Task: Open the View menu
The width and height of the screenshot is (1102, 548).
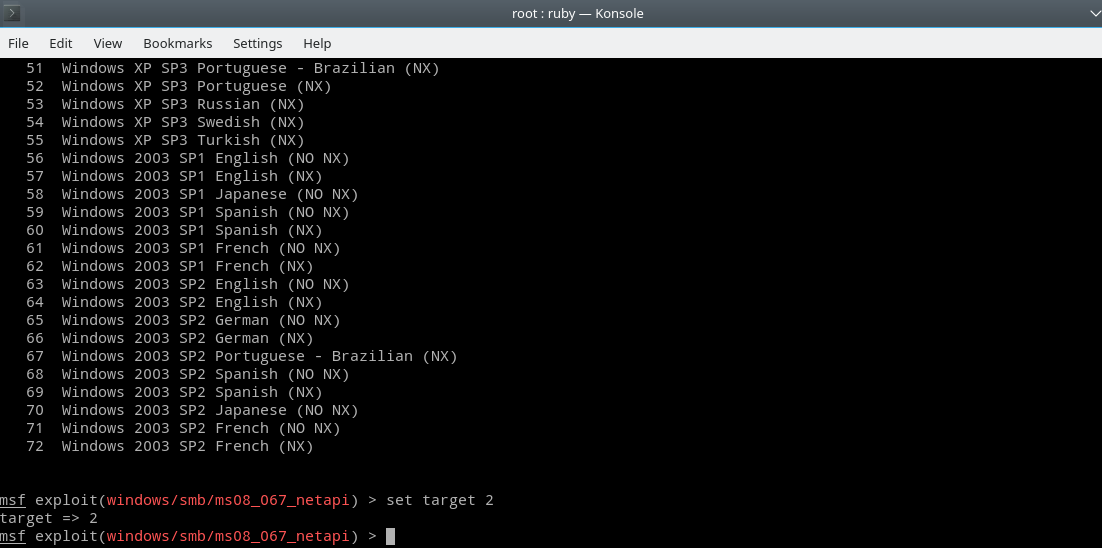Action: click(108, 44)
